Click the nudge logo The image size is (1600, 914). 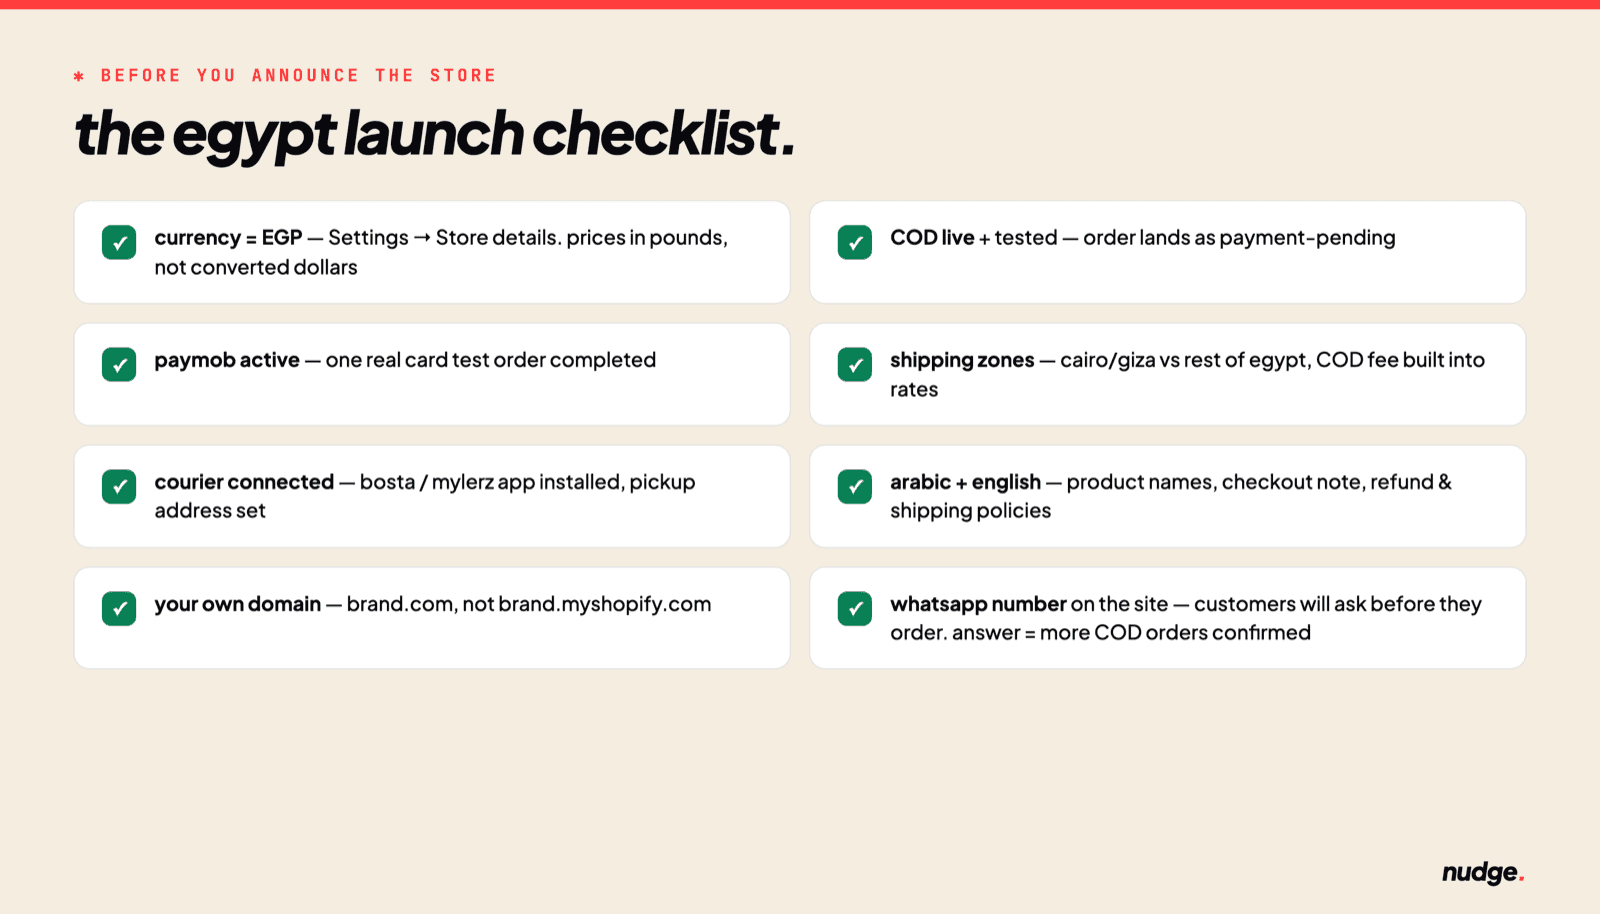(x=1483, y=873)
